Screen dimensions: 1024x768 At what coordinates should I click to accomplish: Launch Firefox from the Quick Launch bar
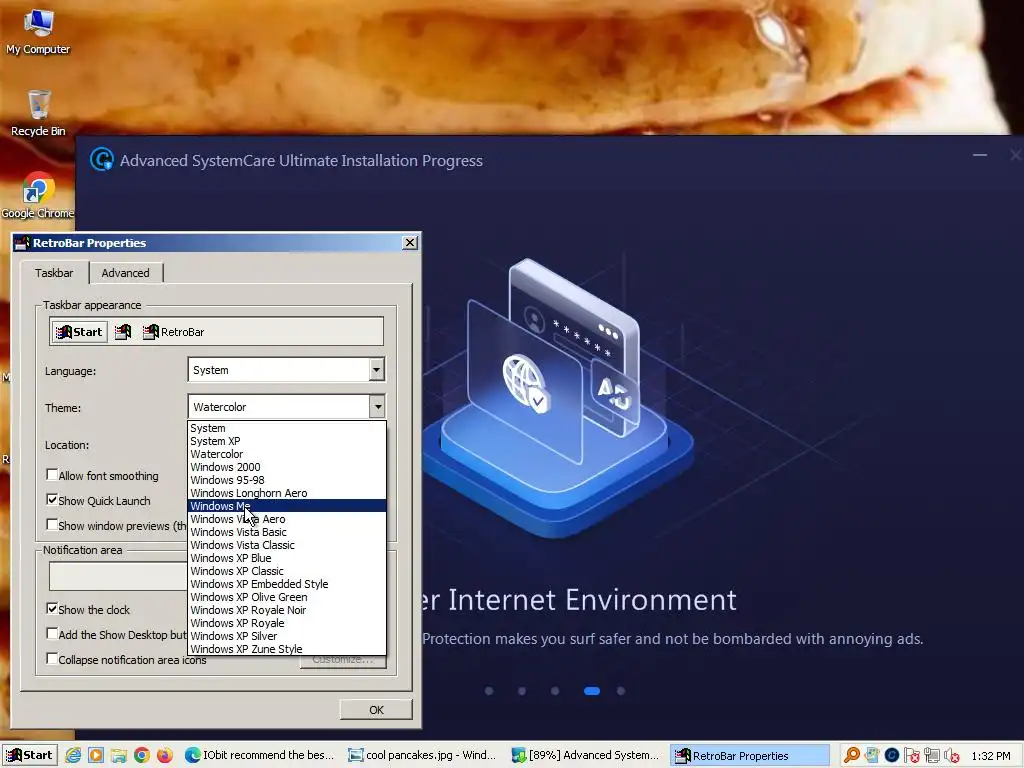pos(165,756)
